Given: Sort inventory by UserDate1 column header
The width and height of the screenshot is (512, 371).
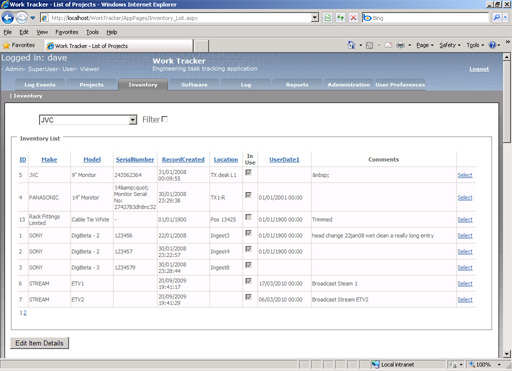Looking at the screenshot, I should (284, 159).
